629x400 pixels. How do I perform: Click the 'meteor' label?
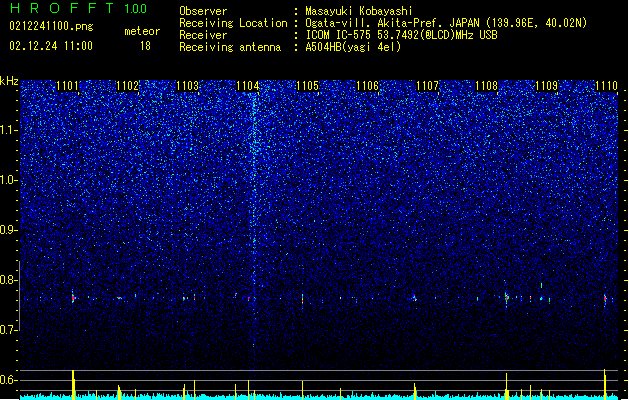click(x=142, y=31)
